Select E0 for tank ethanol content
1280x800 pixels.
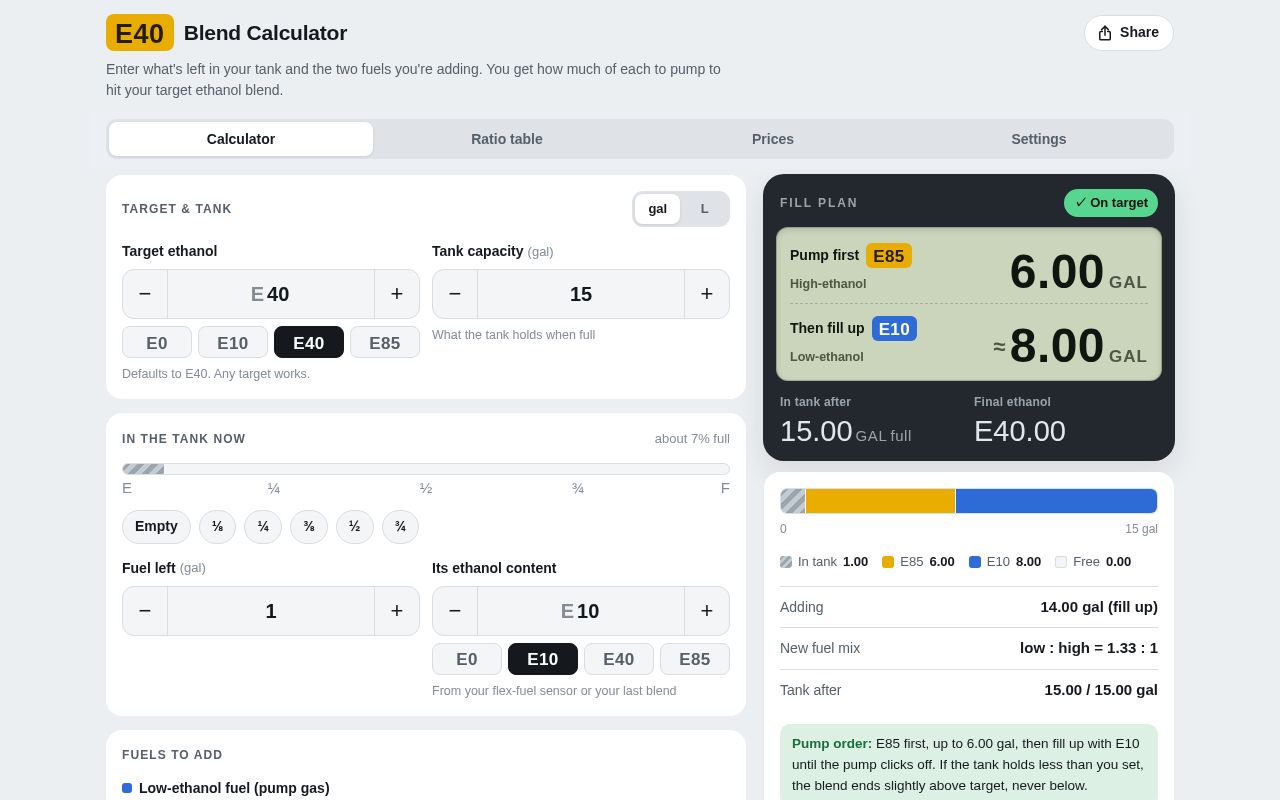pos(467,659)
